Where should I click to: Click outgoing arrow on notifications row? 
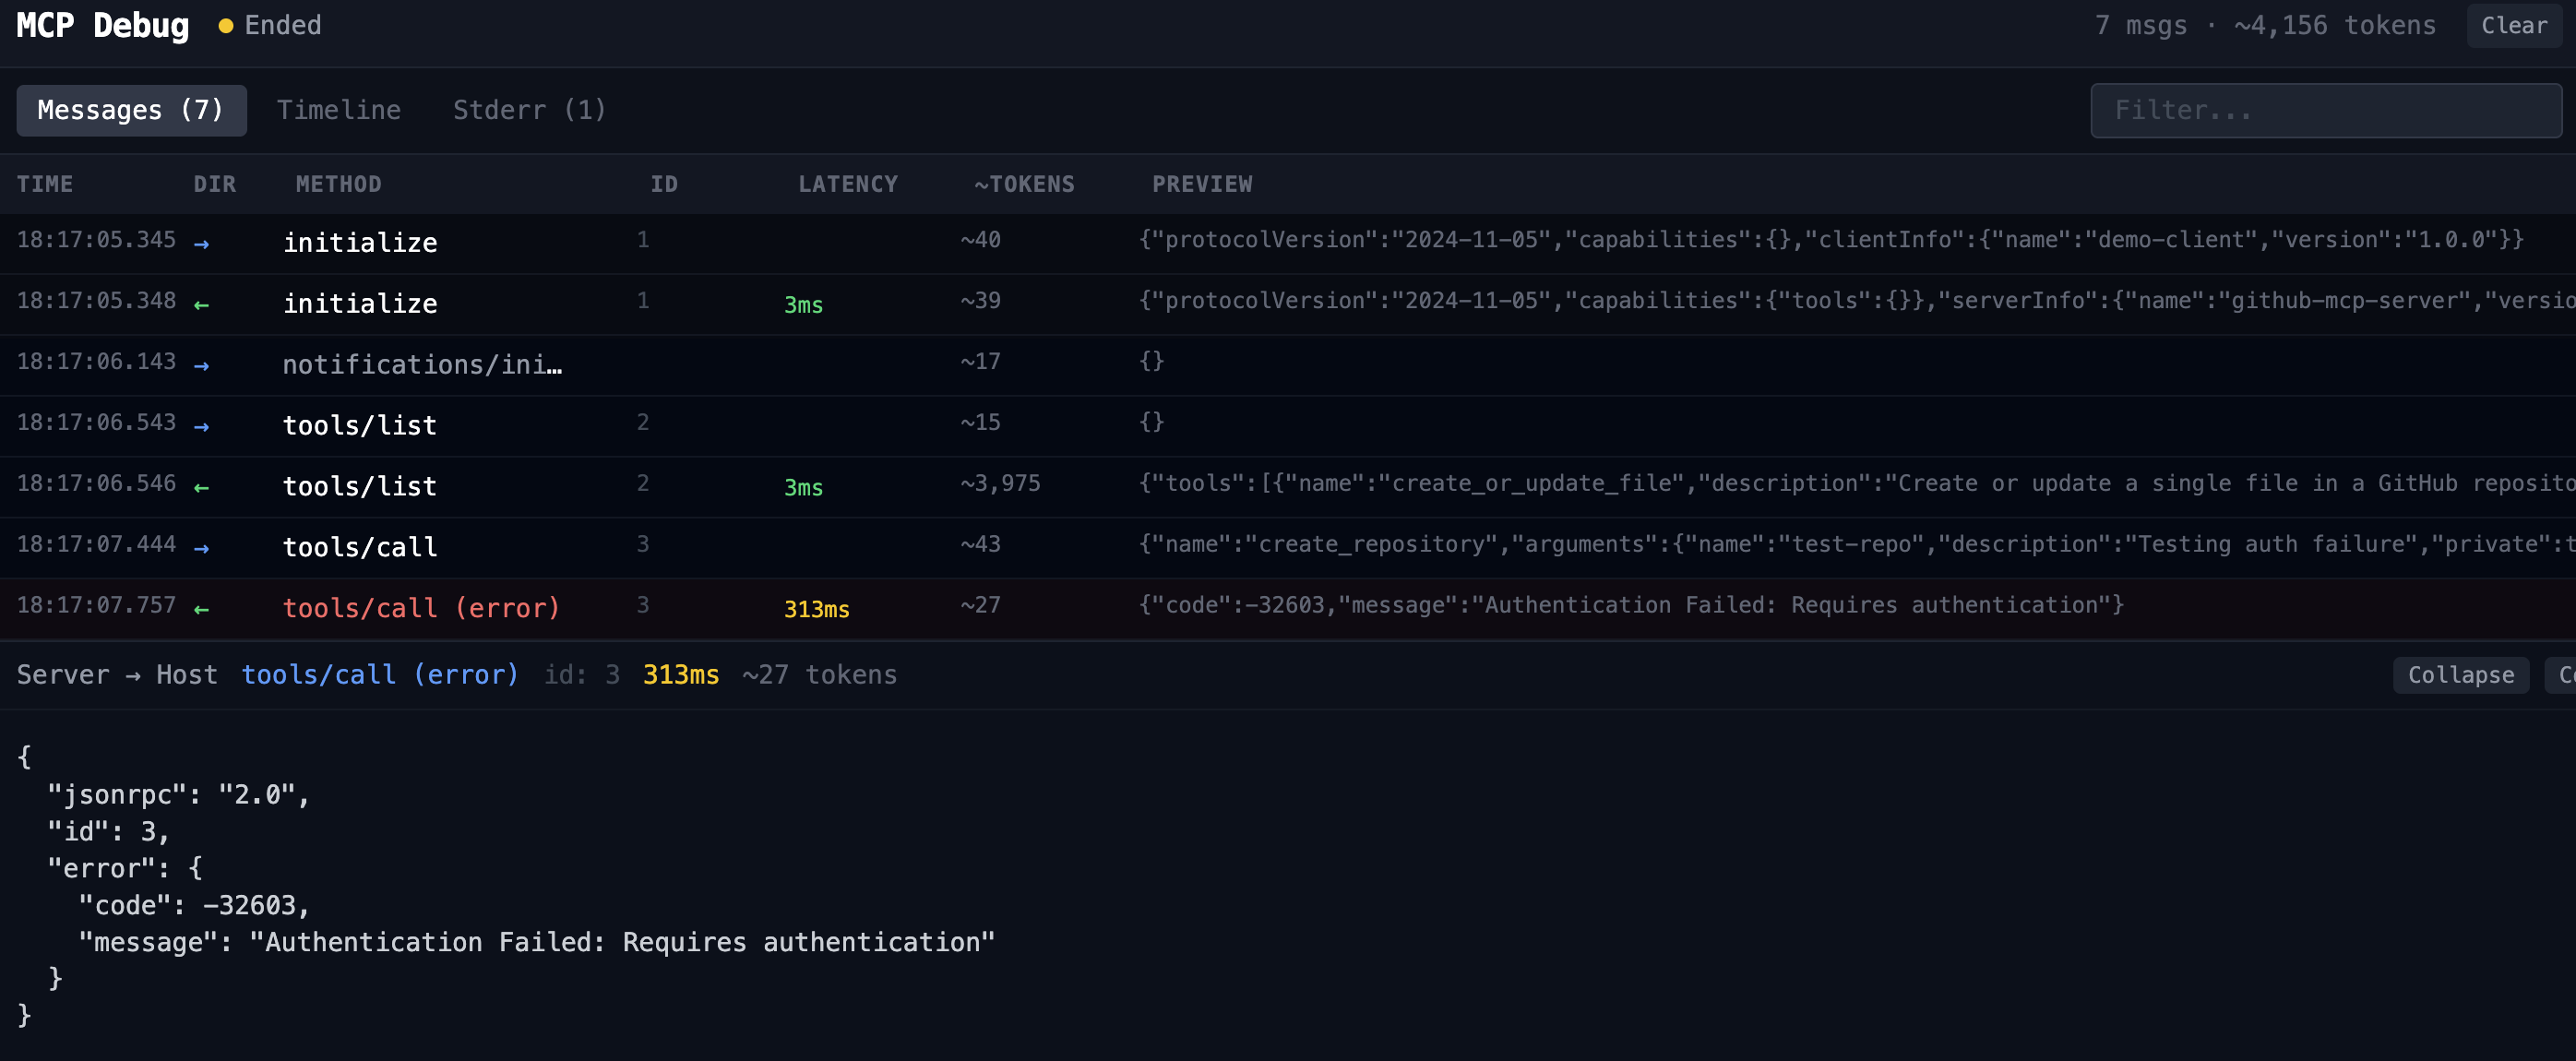201,365
